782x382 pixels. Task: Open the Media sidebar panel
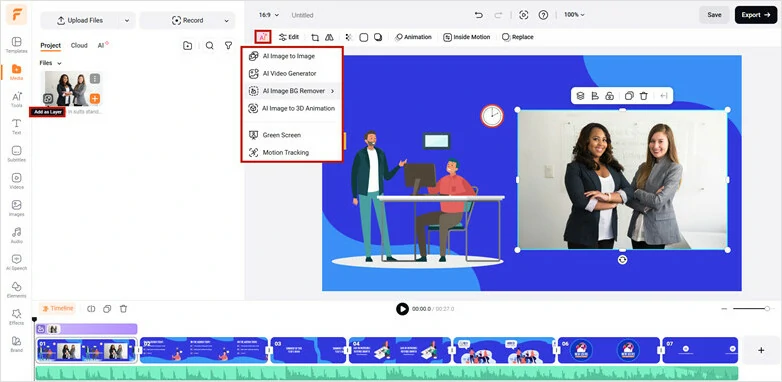tap(16, 72)
